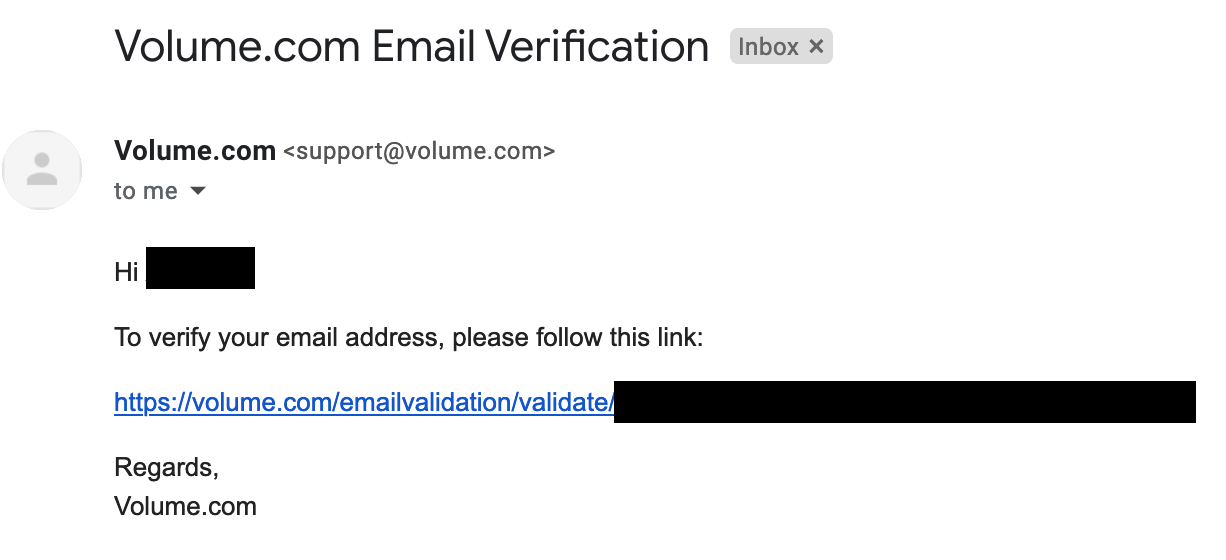Click the Inbox label tag

click(x=768, y=47)
